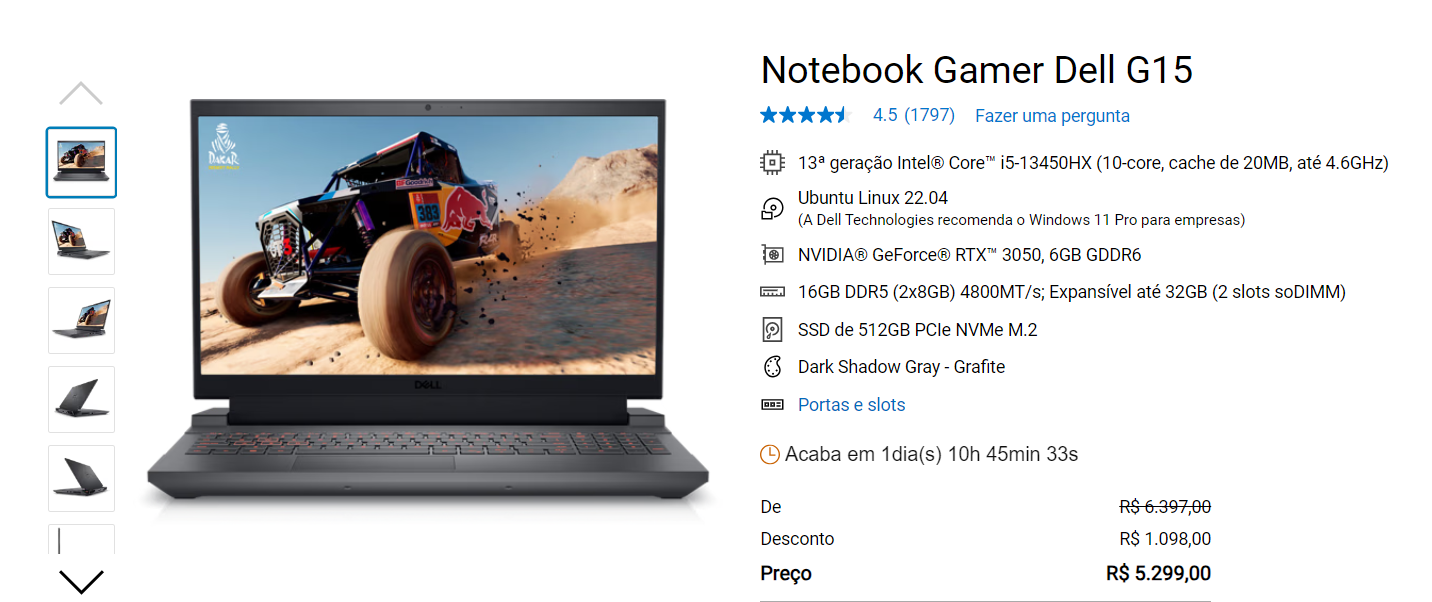The height and width of the screenshot is (602, 1432).
Task: Click the Ubuntu operating system disc icon
Action: 772,208
